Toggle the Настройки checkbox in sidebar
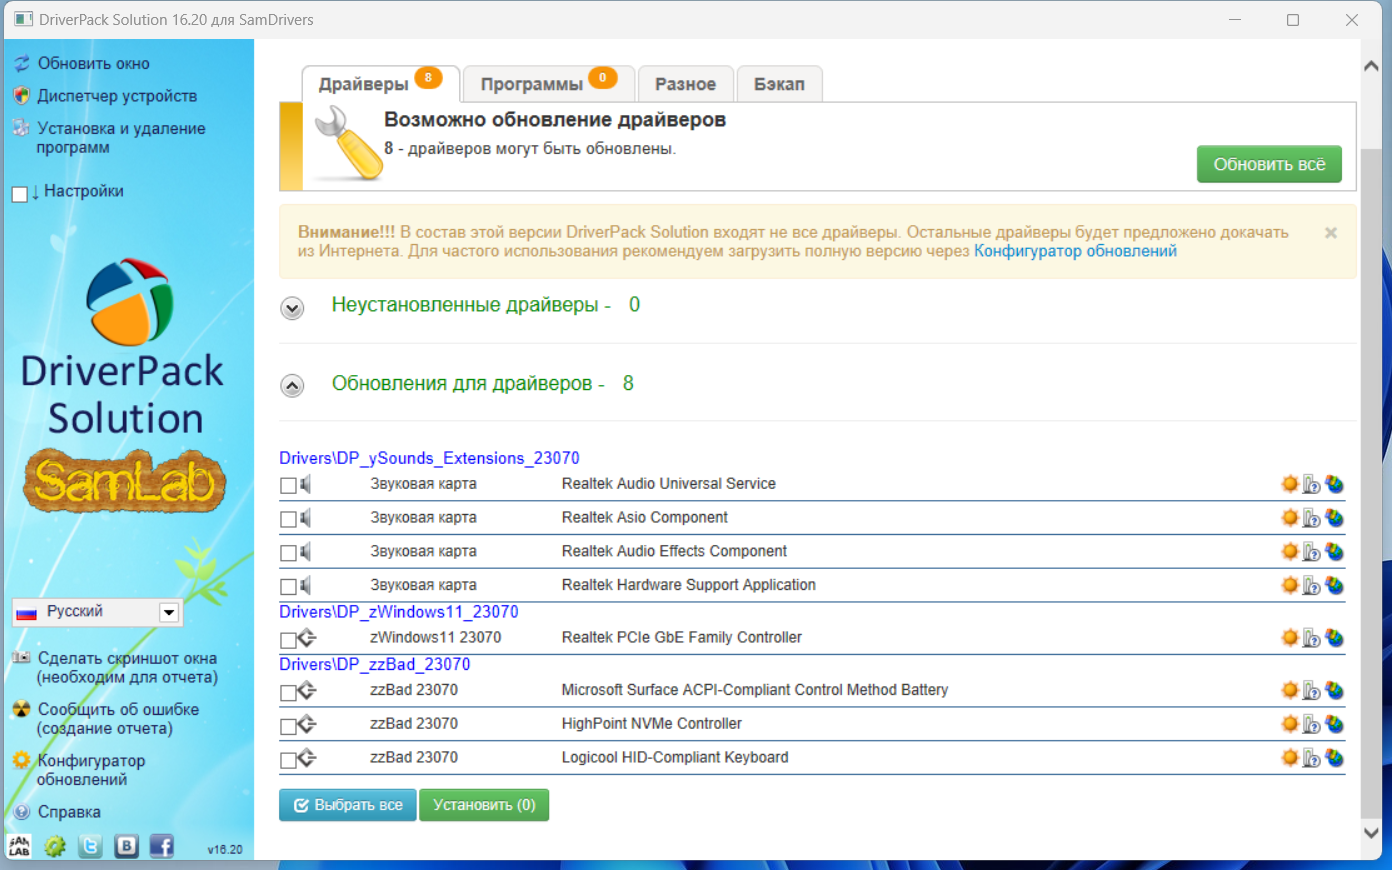This screenshot has width=1392, height=870. tap(19, 194)
